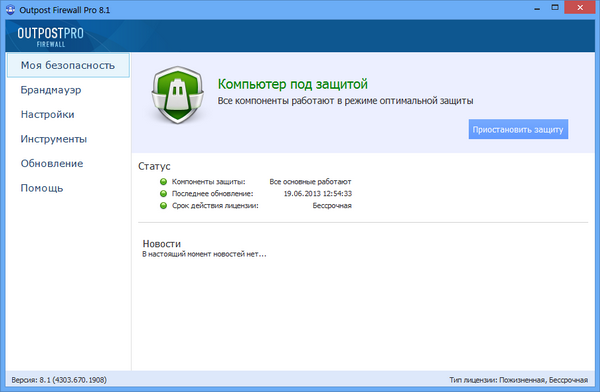Click the Компоненты защиты label

(x=209, y=181)
